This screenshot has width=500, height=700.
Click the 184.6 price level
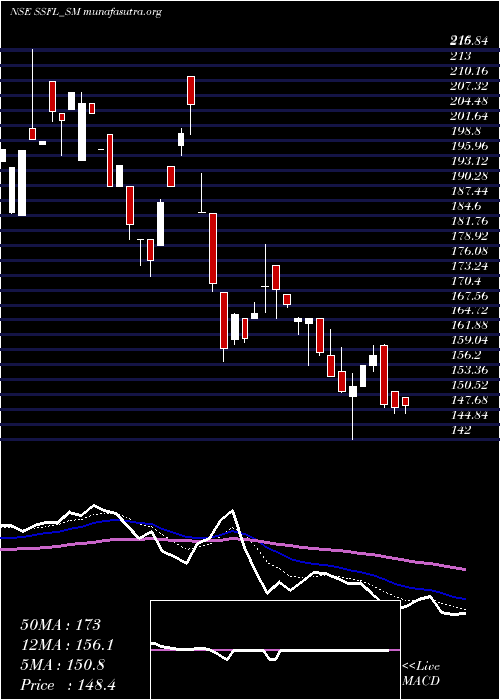465,206
